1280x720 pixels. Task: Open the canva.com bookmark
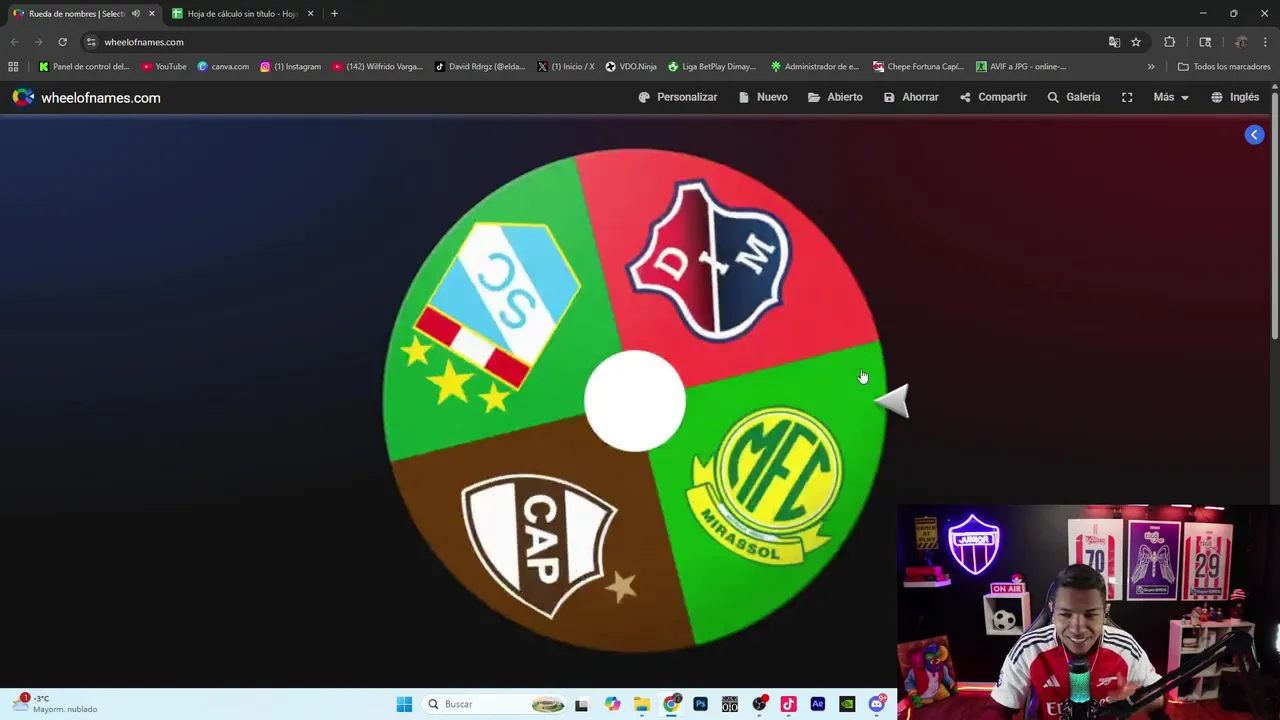click(223, 67)
